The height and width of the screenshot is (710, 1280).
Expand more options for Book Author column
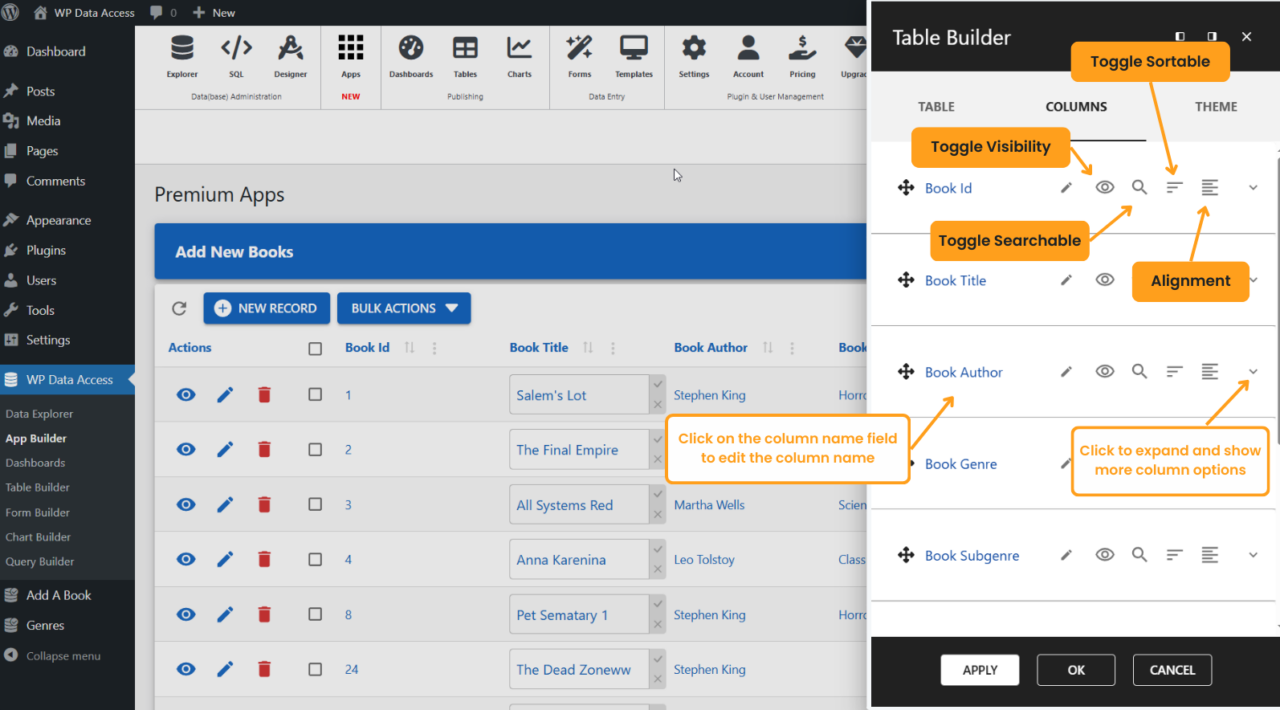tap(1253, 372)
